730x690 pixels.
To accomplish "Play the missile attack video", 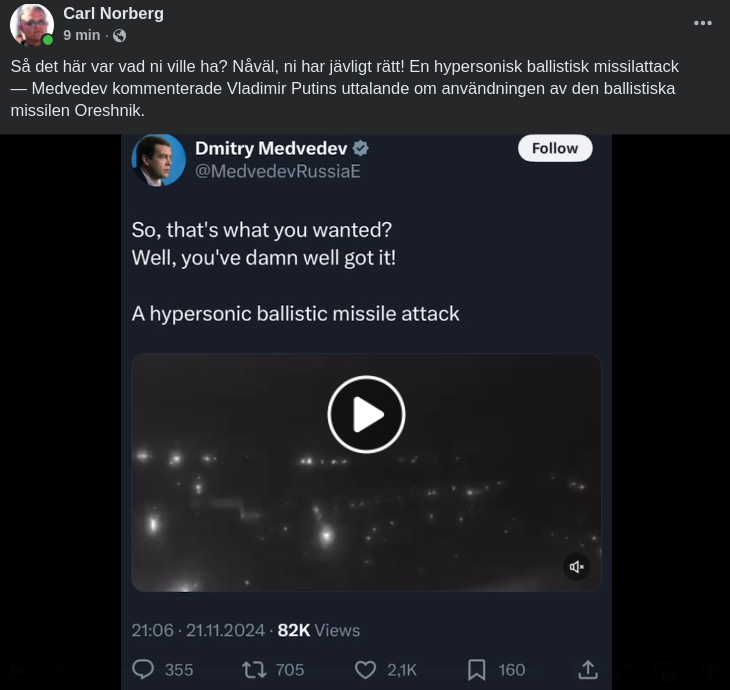I will click(366, 414).
